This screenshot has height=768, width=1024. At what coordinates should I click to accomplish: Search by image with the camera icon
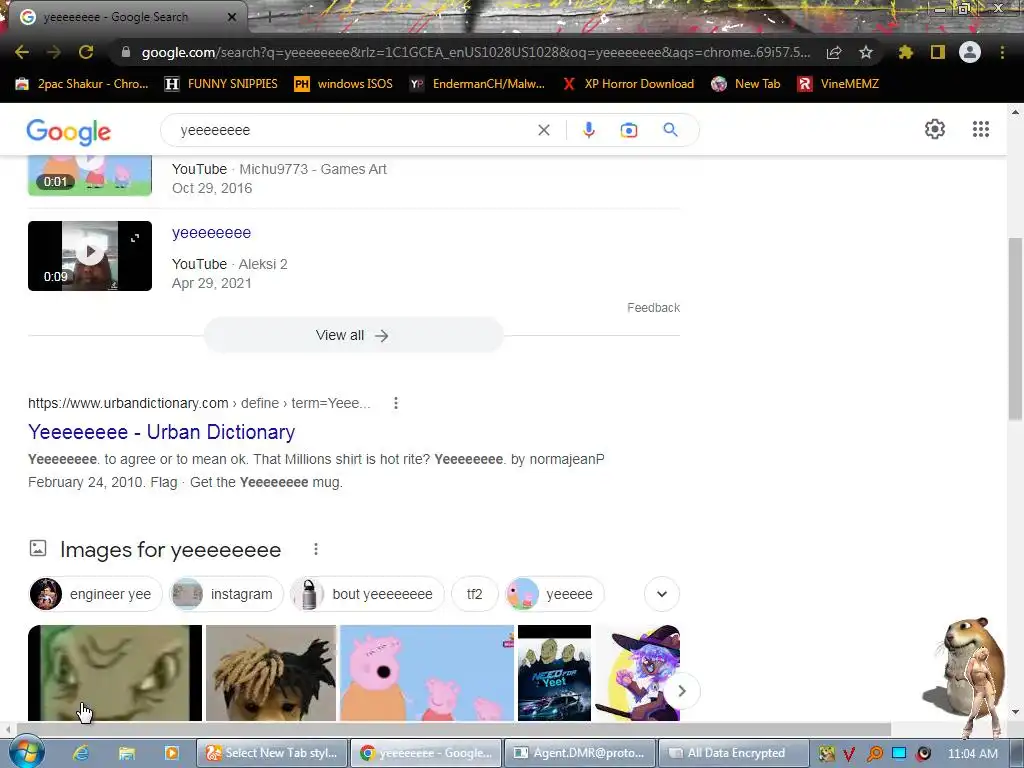(x=628, y=131)
